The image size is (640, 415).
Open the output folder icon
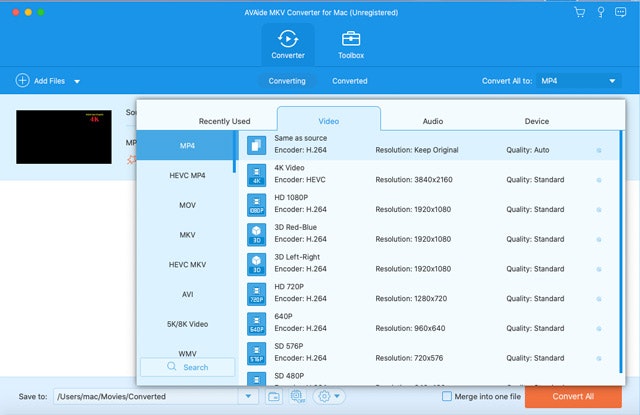coord(273,396)
